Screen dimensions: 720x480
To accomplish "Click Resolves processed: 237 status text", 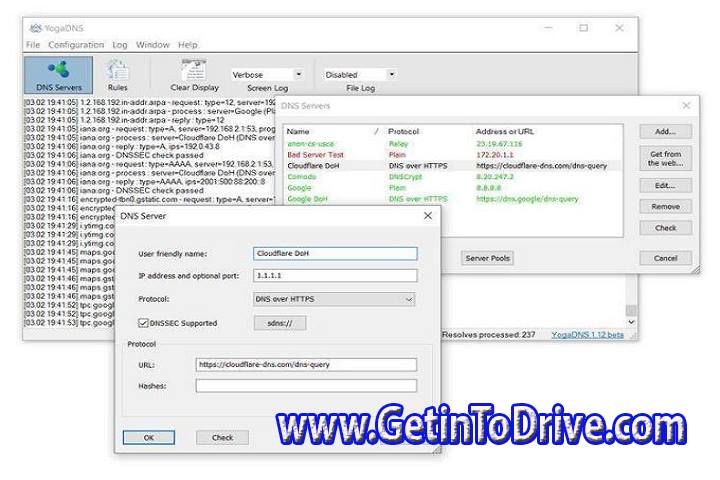I will coord(489,335).
